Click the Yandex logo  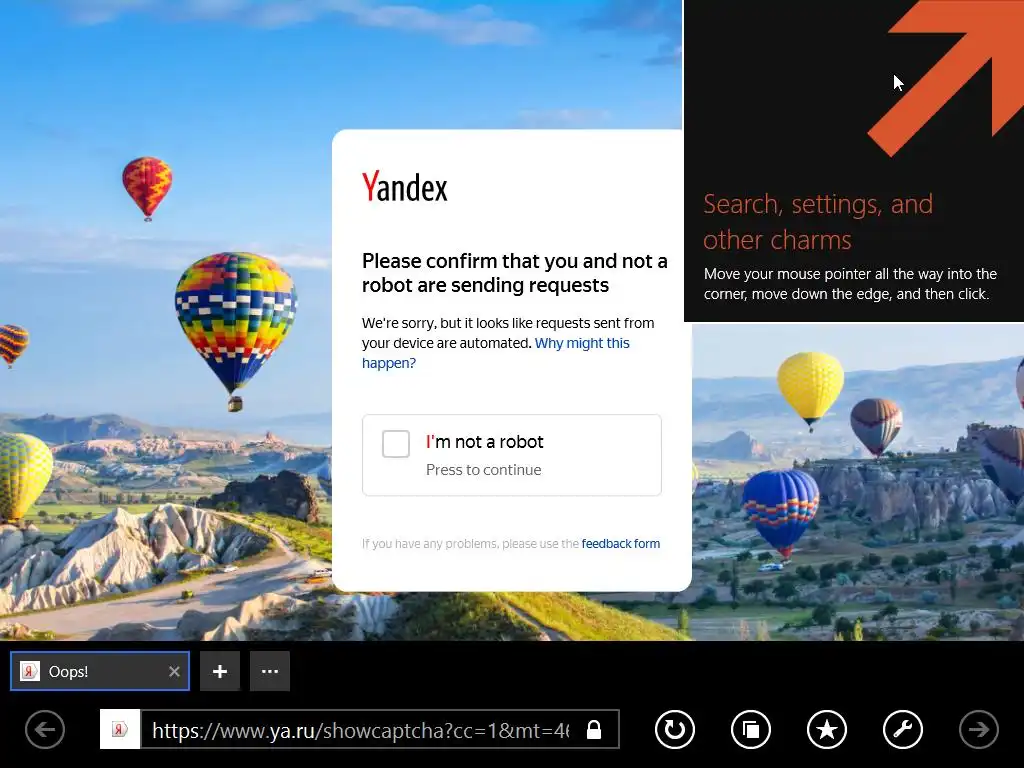[x=405, y=187]
